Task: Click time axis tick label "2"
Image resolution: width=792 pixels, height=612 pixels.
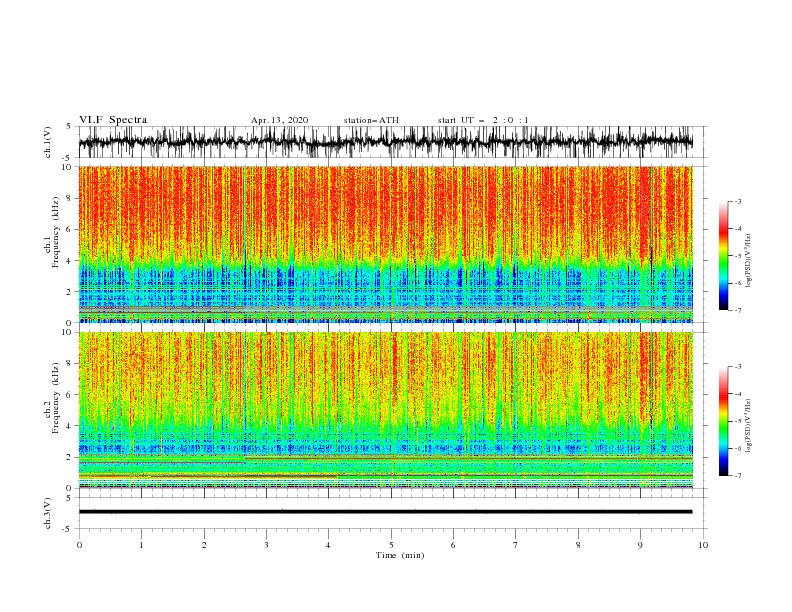Action: coord(204,545)
